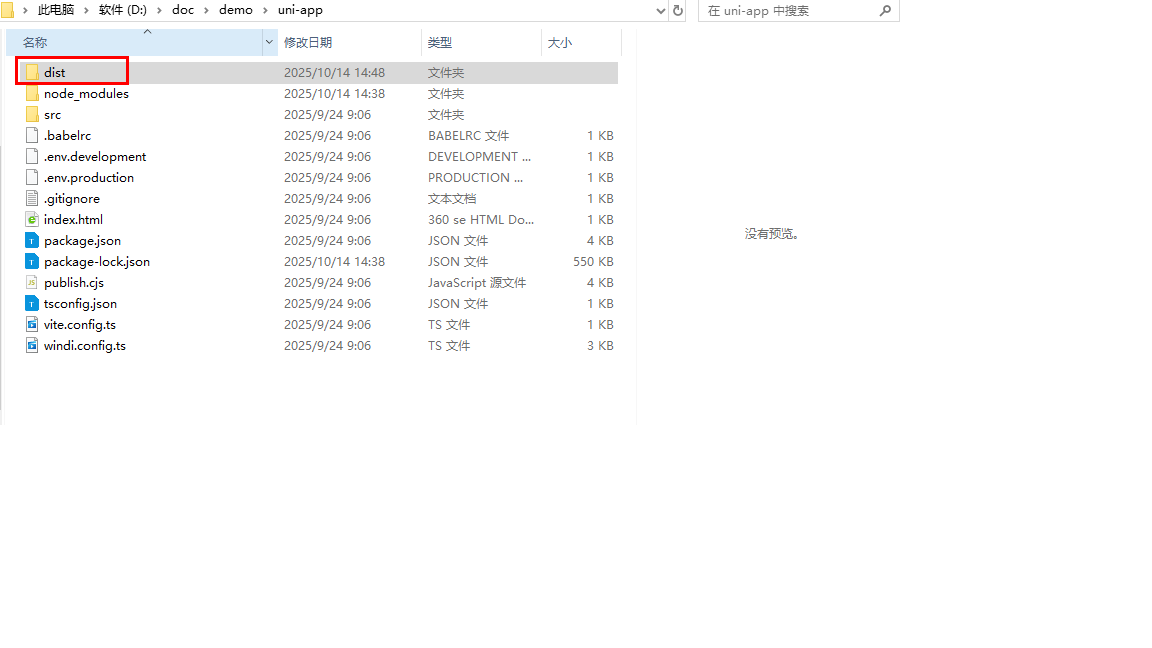
Task: Click the src folder icon
Action: (x=32, y=115)
